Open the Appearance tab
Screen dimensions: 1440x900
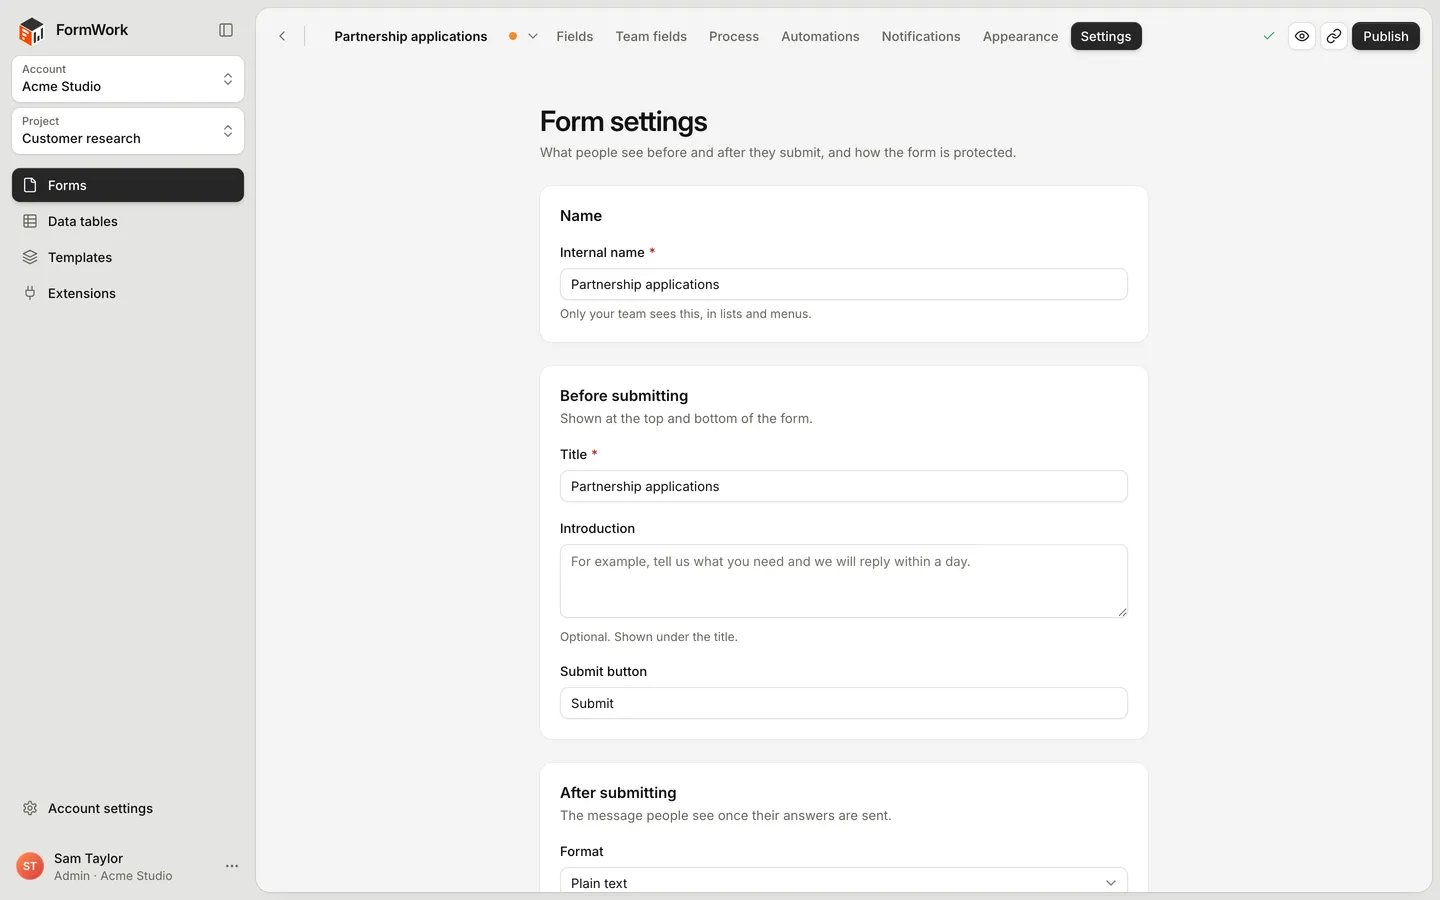[1020, 36]
